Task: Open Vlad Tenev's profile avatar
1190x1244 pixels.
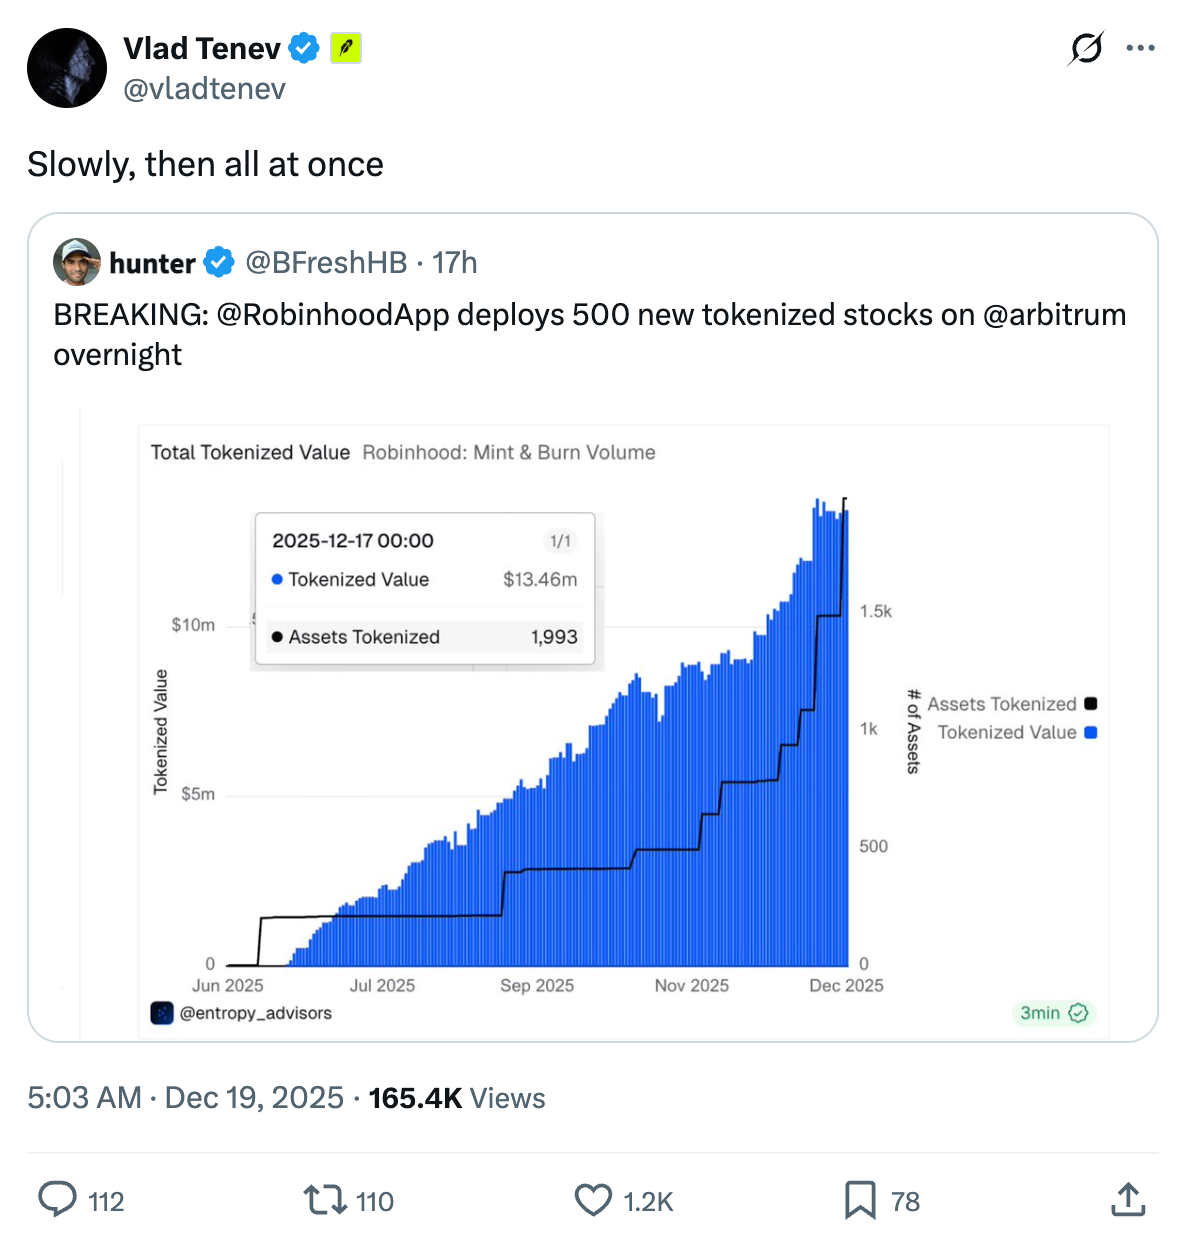Action: [x=67, y=68]
